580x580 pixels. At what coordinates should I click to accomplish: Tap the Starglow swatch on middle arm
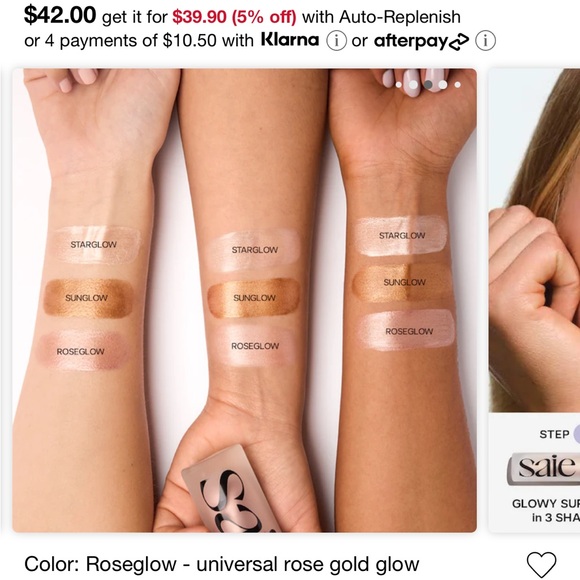click(254, 250)
